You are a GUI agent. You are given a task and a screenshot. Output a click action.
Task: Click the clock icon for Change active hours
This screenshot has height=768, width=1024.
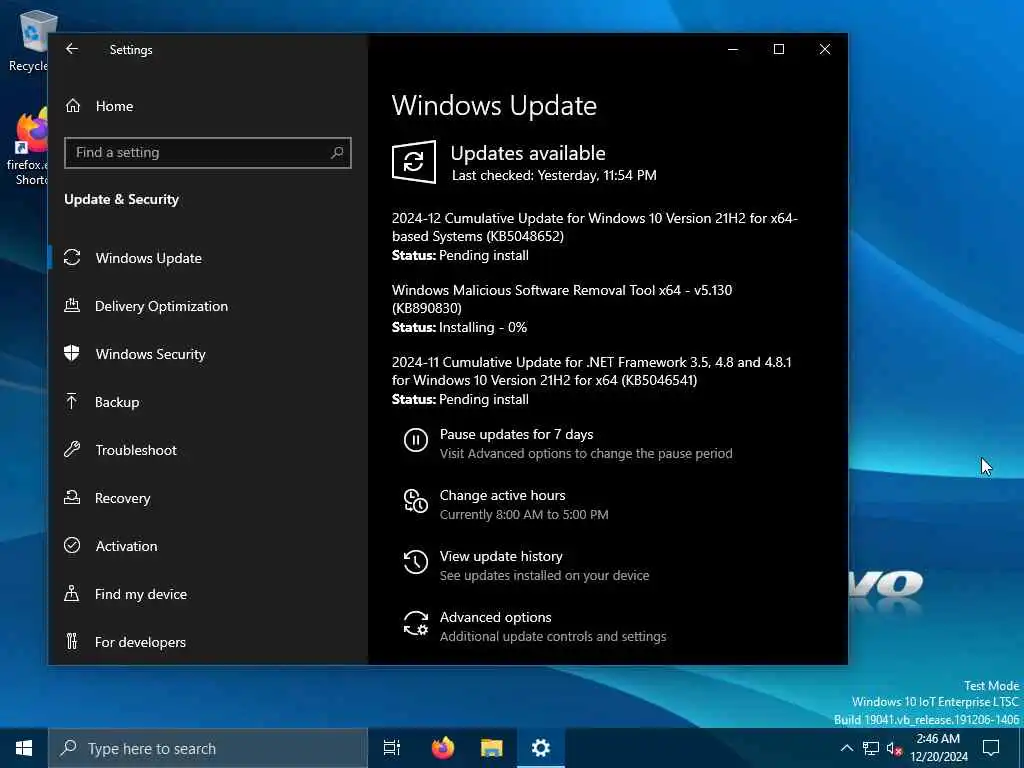click(415, 501)
